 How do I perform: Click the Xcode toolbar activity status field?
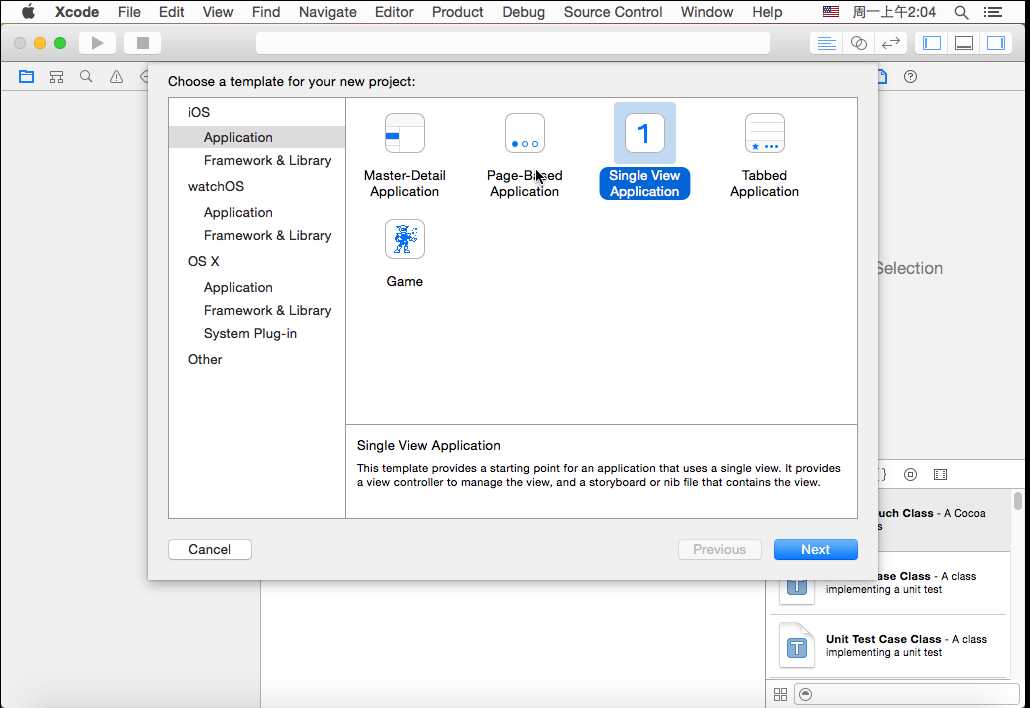[x=512, y=43]
